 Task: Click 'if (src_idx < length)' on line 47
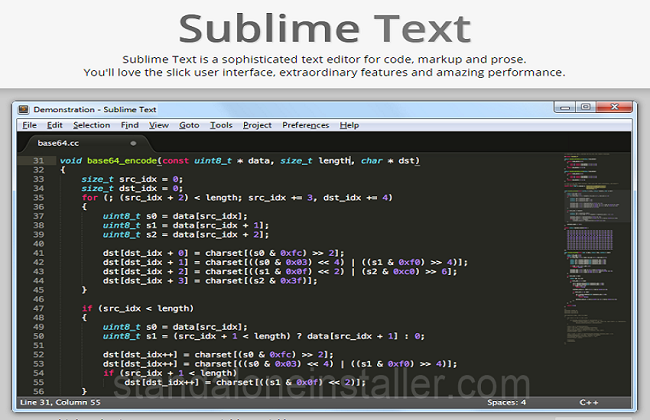tap(138, 308)
